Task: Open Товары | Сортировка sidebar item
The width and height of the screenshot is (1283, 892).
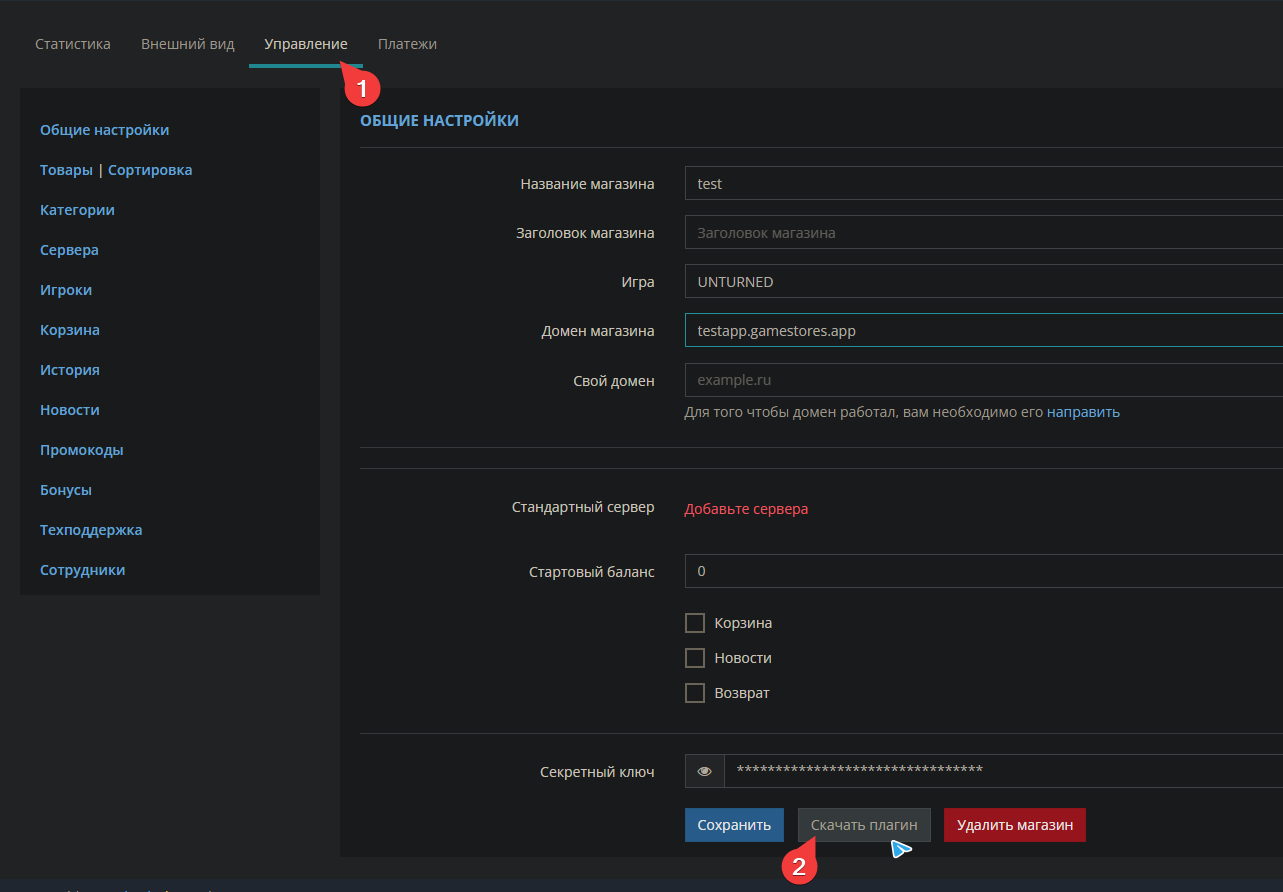Action: pos(116,170)
